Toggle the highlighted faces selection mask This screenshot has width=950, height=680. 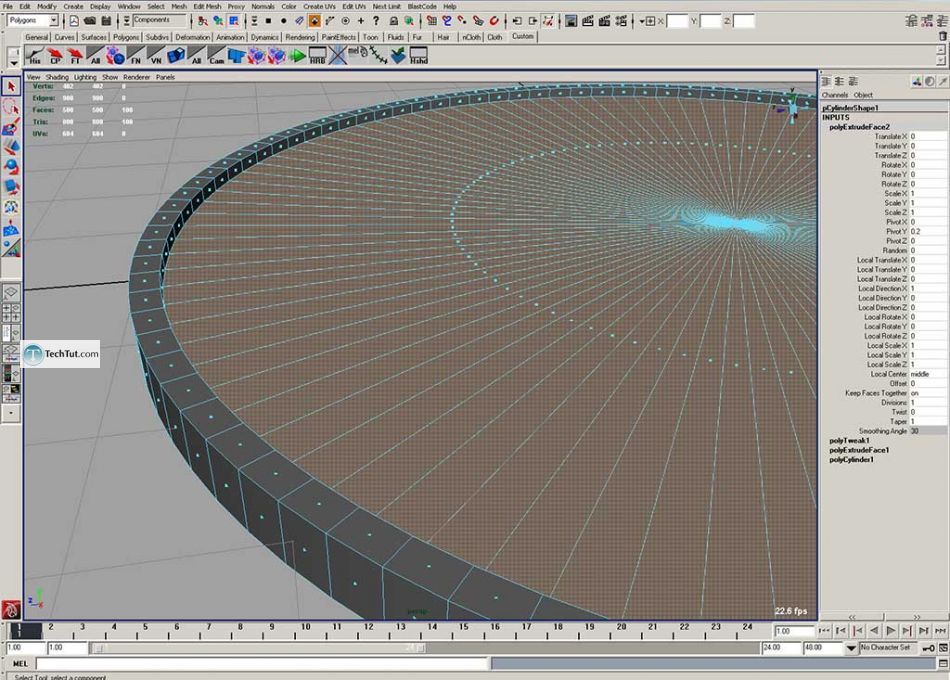tap(314, 21)
